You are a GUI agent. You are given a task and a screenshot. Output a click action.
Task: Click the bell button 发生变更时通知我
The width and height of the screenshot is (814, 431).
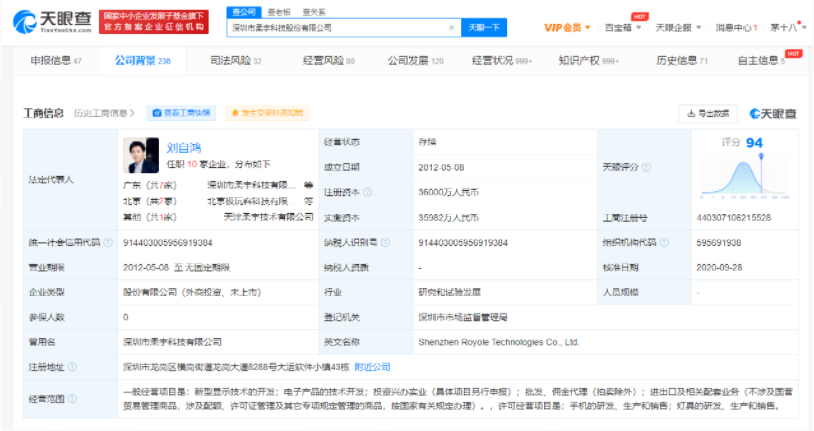pyautogui.click(x=267, y=113)
